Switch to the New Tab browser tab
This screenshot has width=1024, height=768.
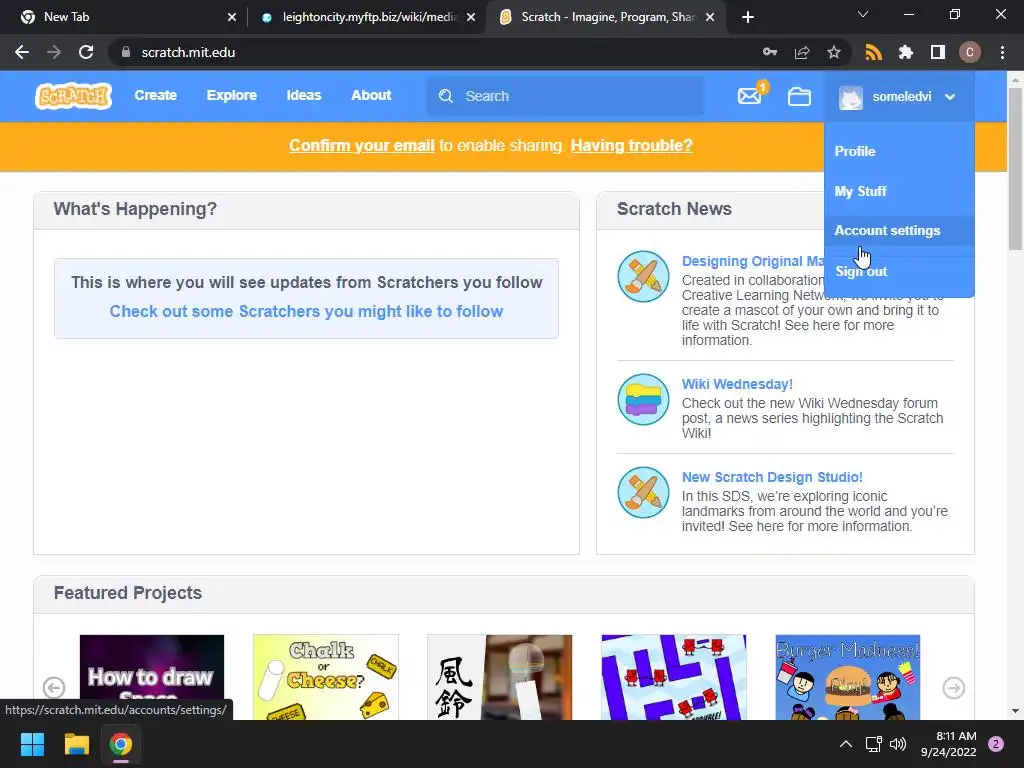click(124, 17)
